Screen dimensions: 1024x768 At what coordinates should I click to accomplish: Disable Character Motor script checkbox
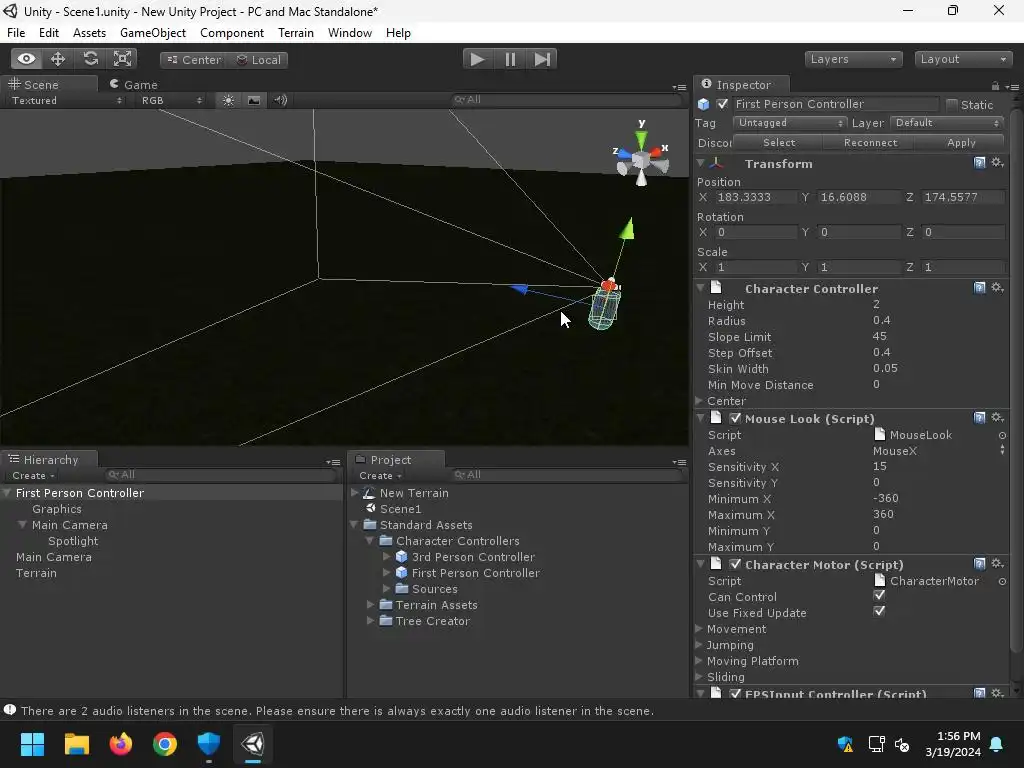pyautogui.click(x=735, y=564)
